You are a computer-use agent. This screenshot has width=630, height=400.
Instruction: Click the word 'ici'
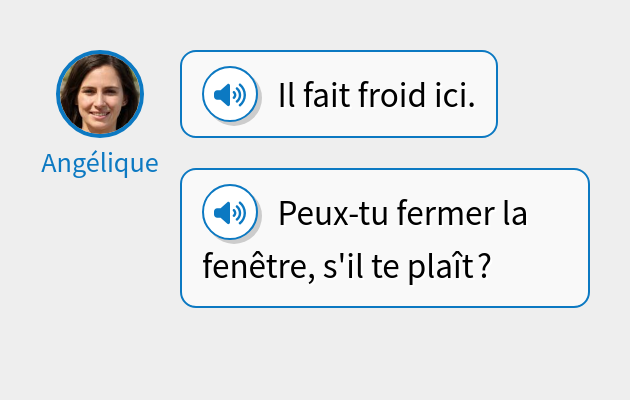[453, 96]
